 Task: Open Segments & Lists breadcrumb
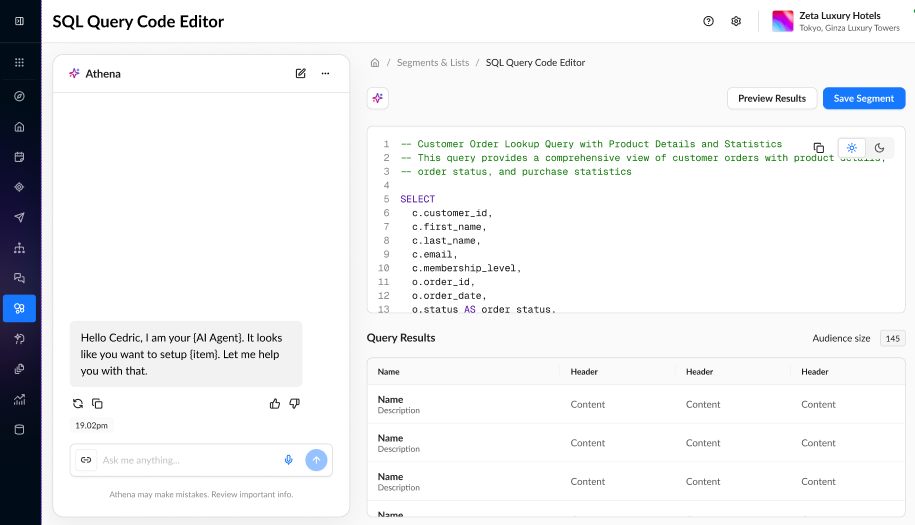pos(433,62)
